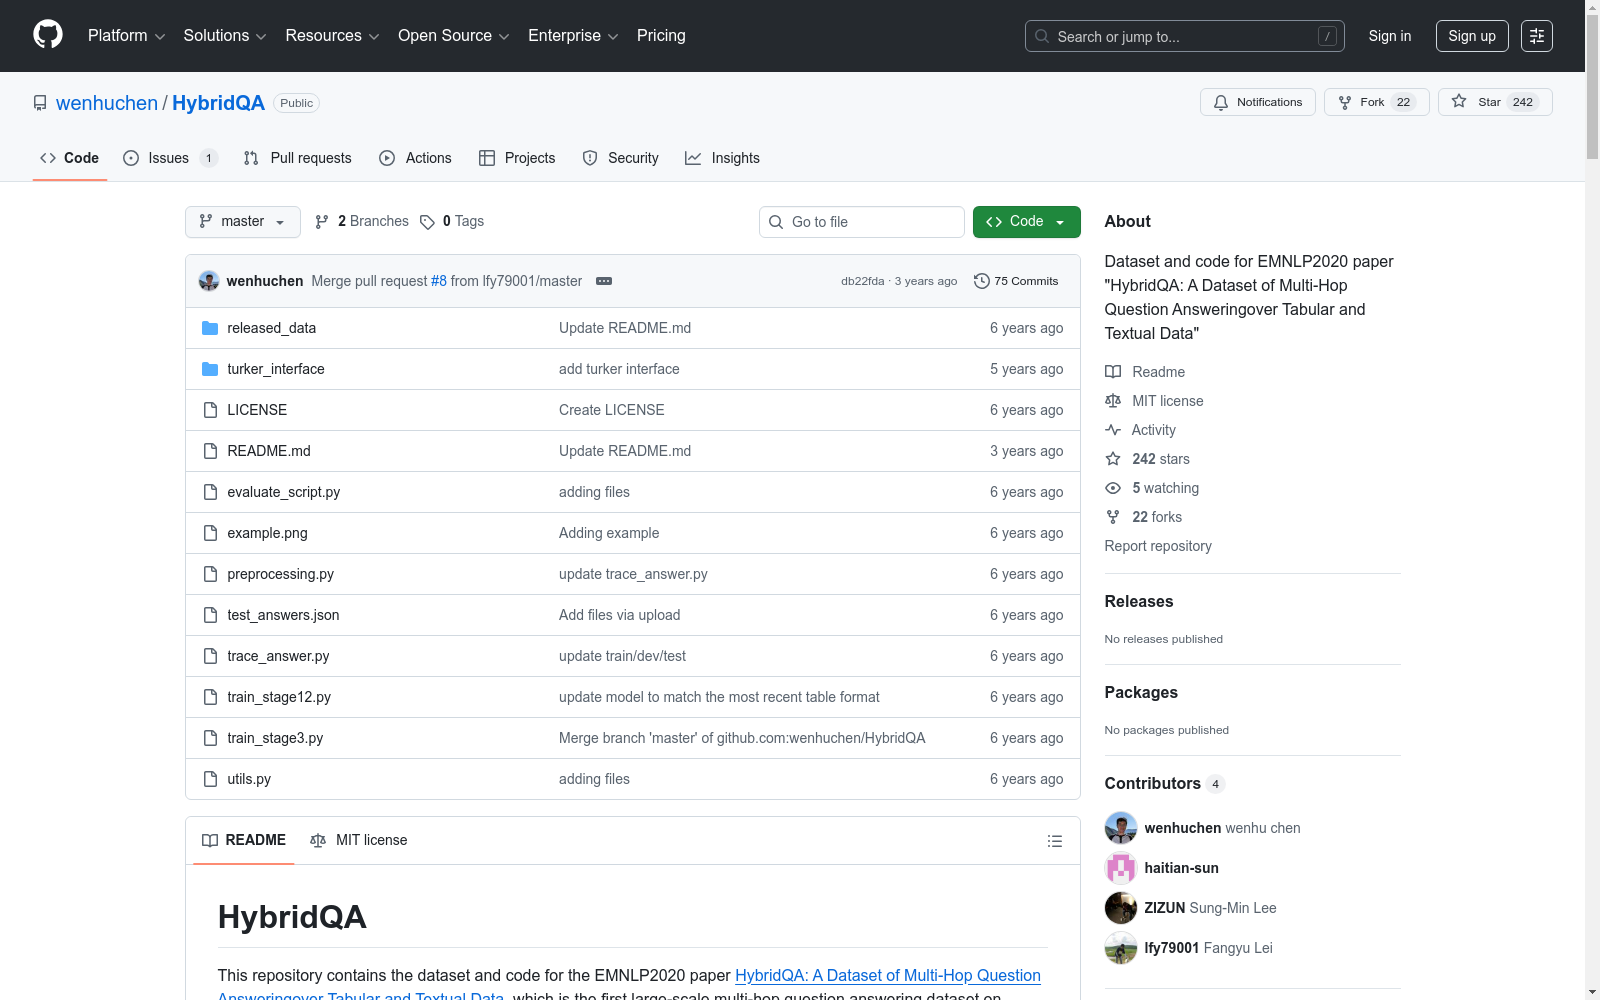Viewport: 1600px width, 1000px height.
Task: Click the HybridQA repository name link
Action: click(218, 103)
